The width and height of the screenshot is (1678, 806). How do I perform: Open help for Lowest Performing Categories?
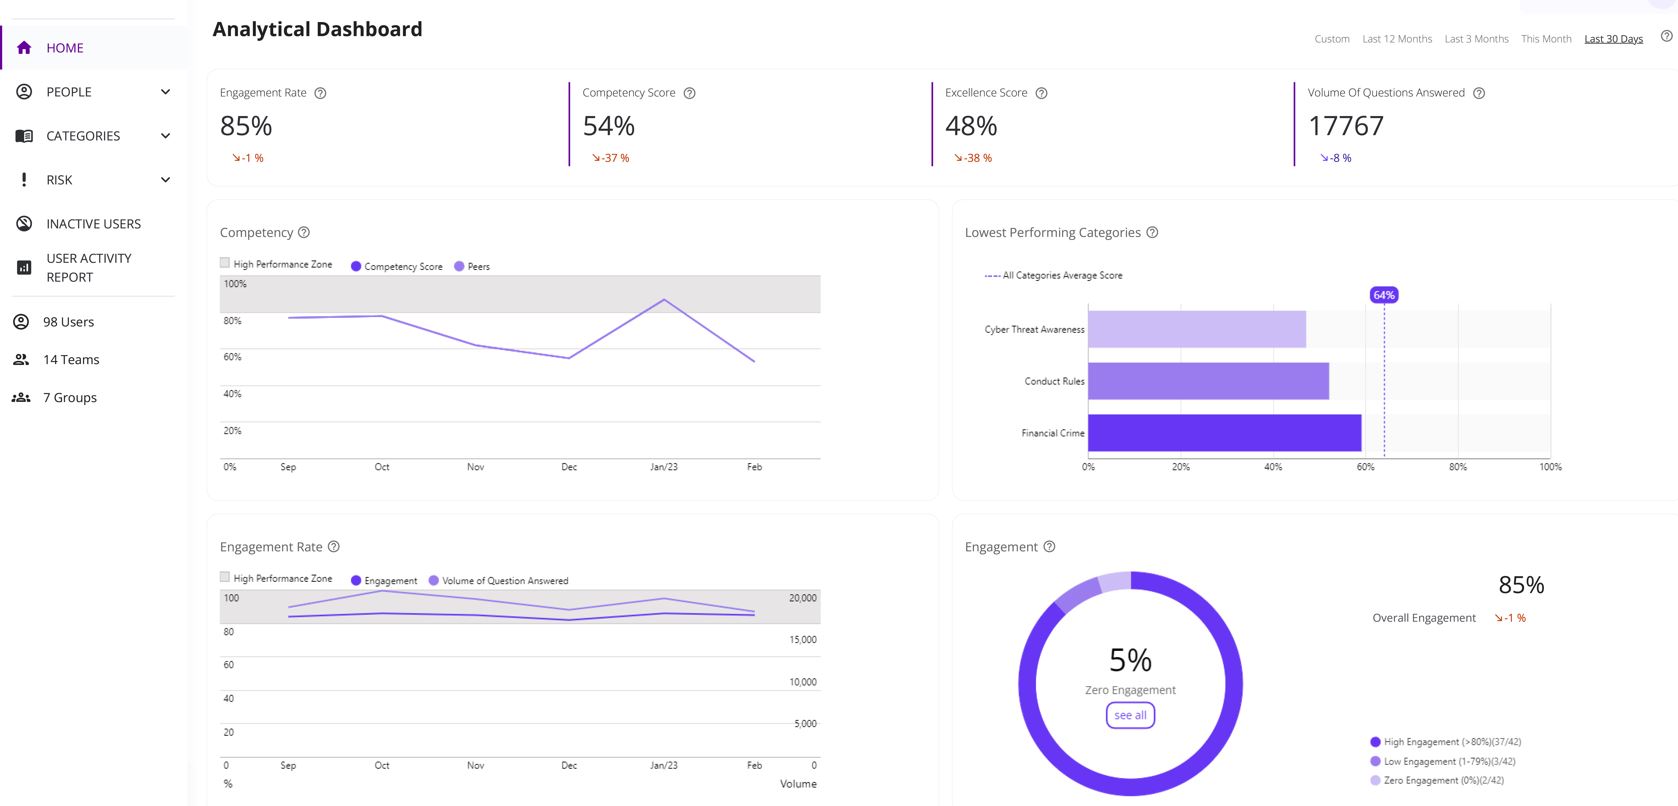click(1152, 232)
